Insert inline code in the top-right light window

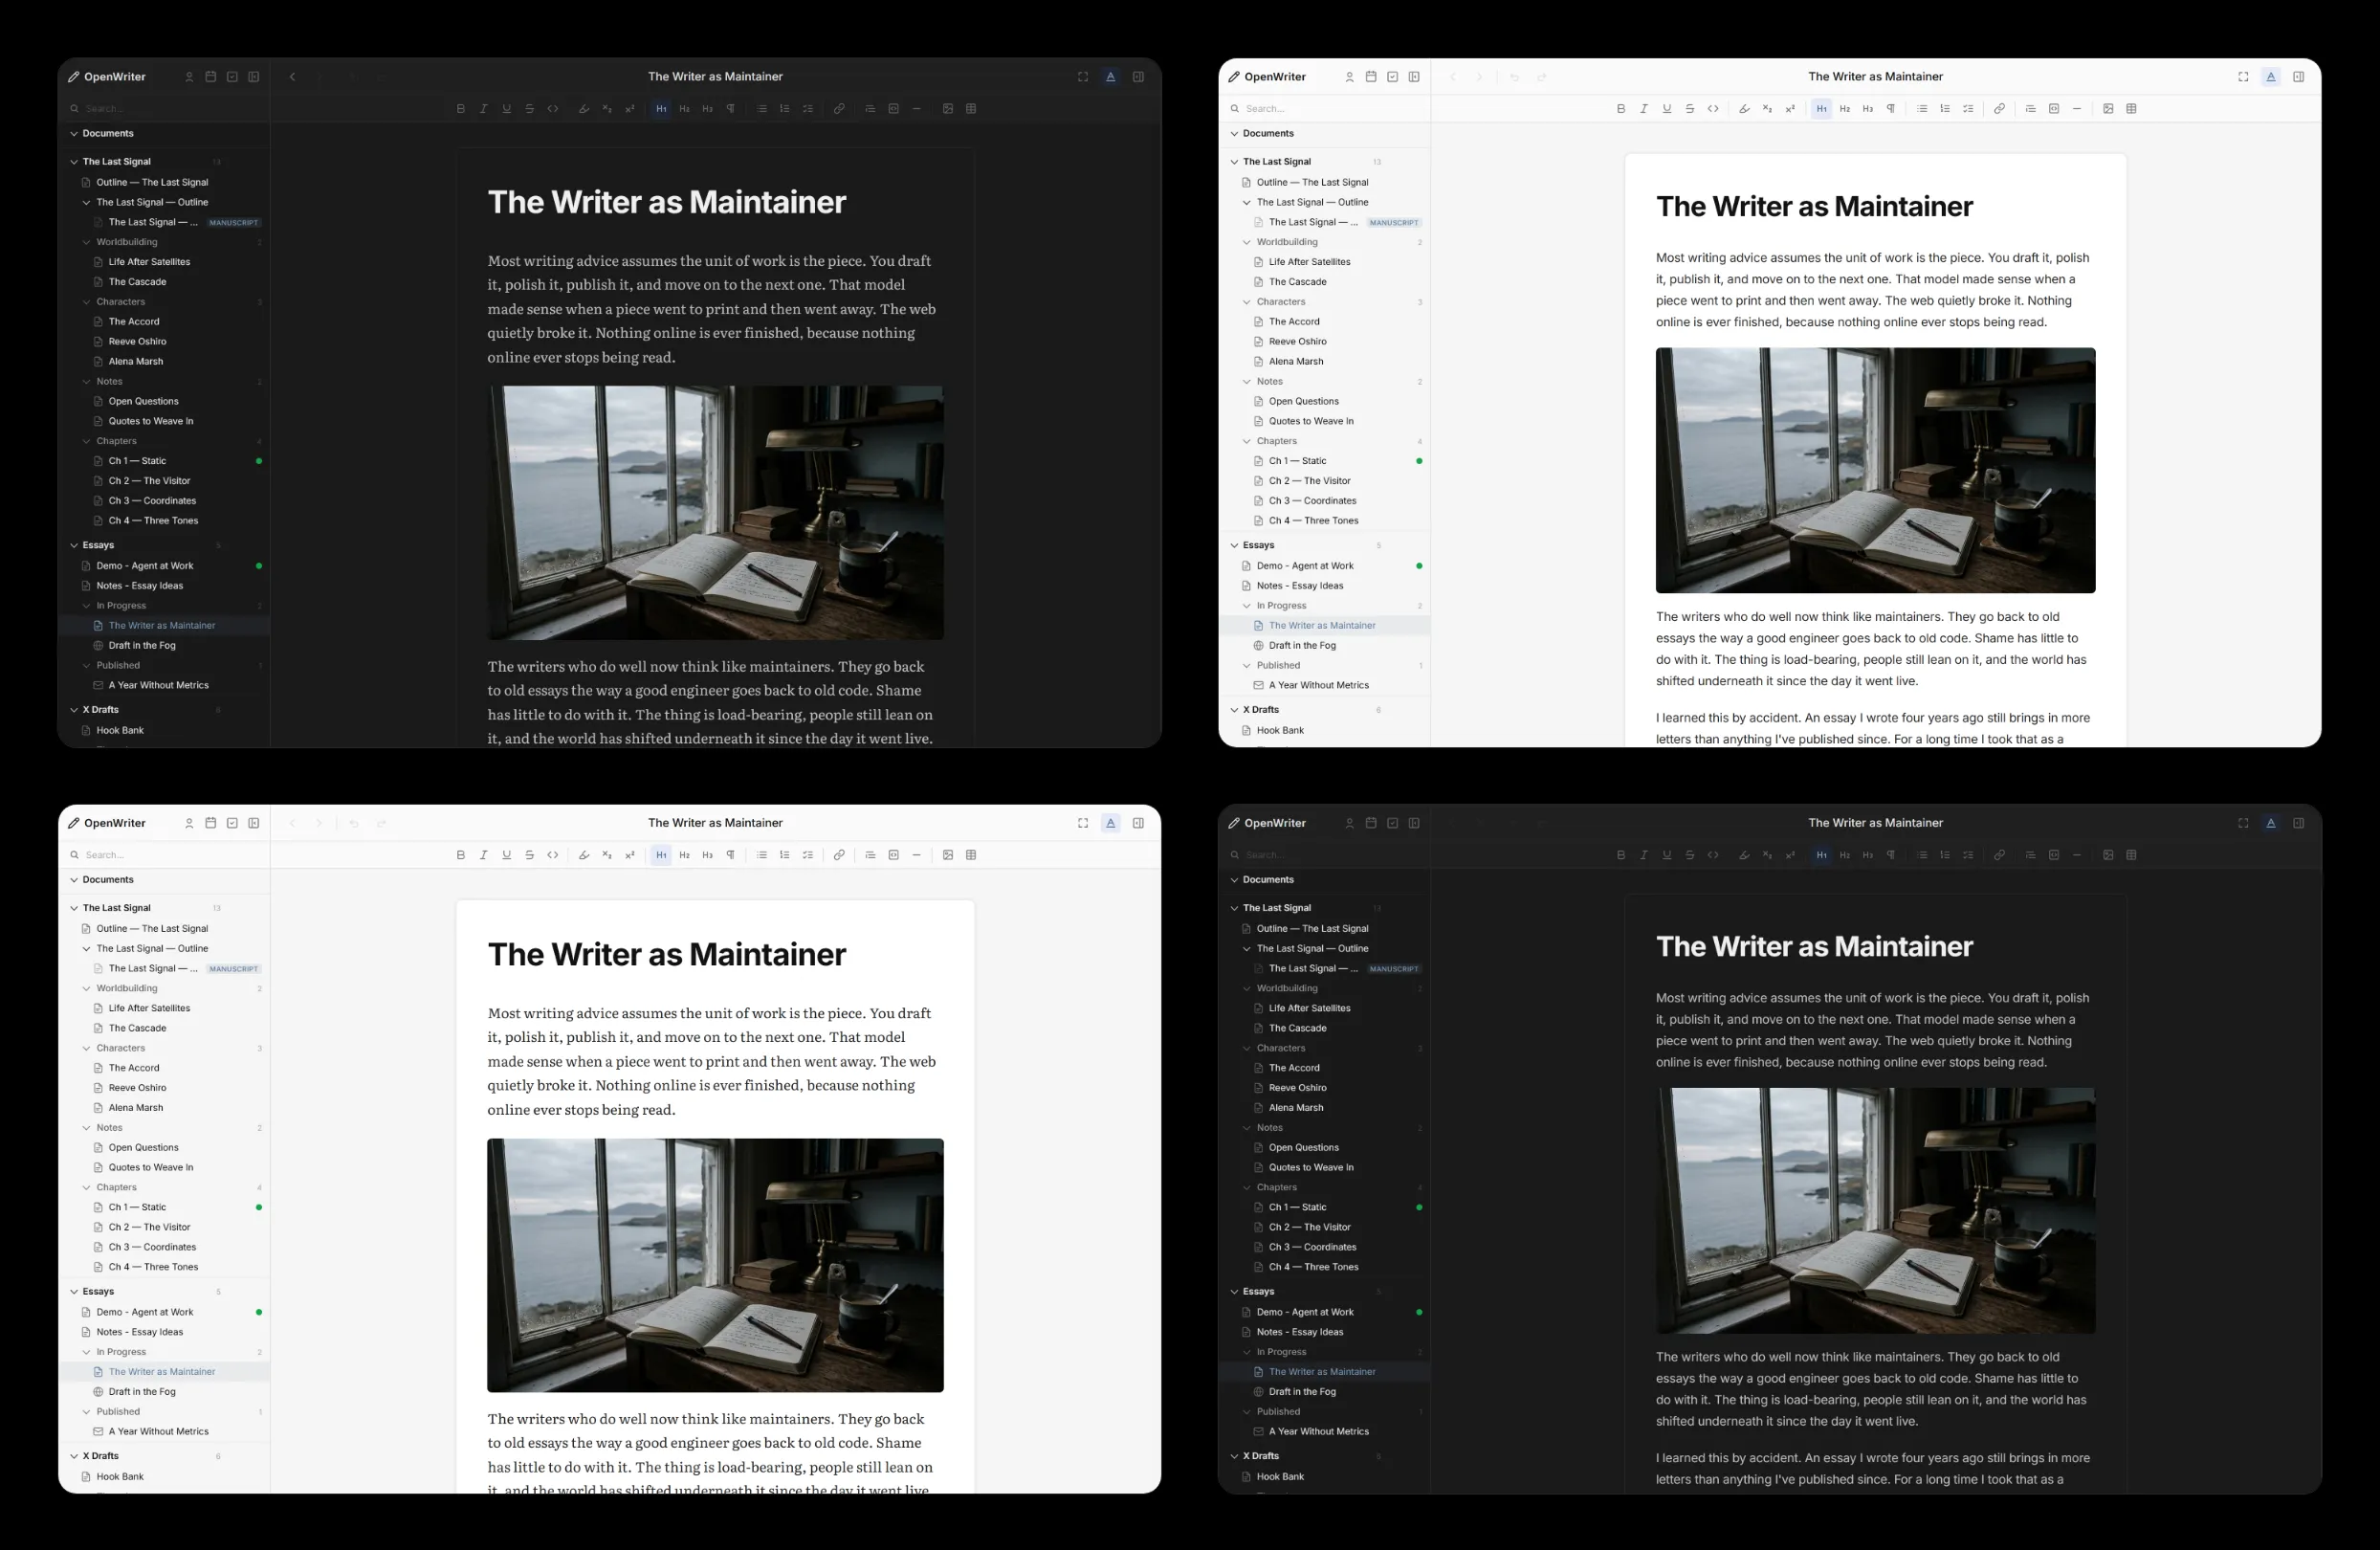tap(1713, 109)
